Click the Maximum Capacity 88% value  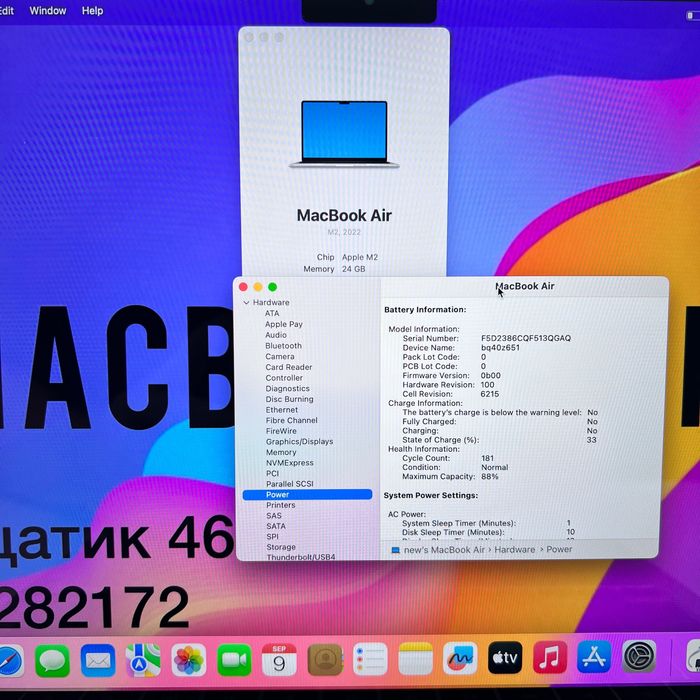point(489,476)
